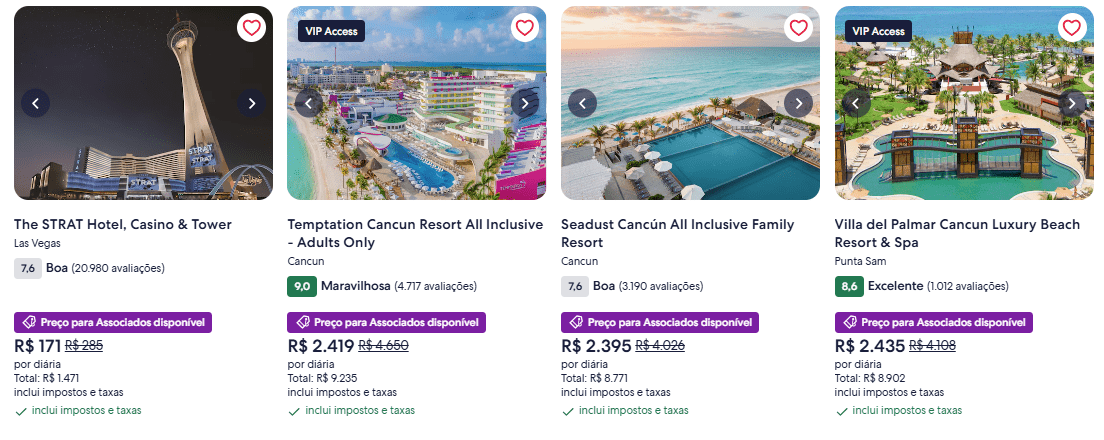This screenshot has height=440, width=1104.
Task: Next photo arrow on Villa del Palmar
Action: 1071,103
